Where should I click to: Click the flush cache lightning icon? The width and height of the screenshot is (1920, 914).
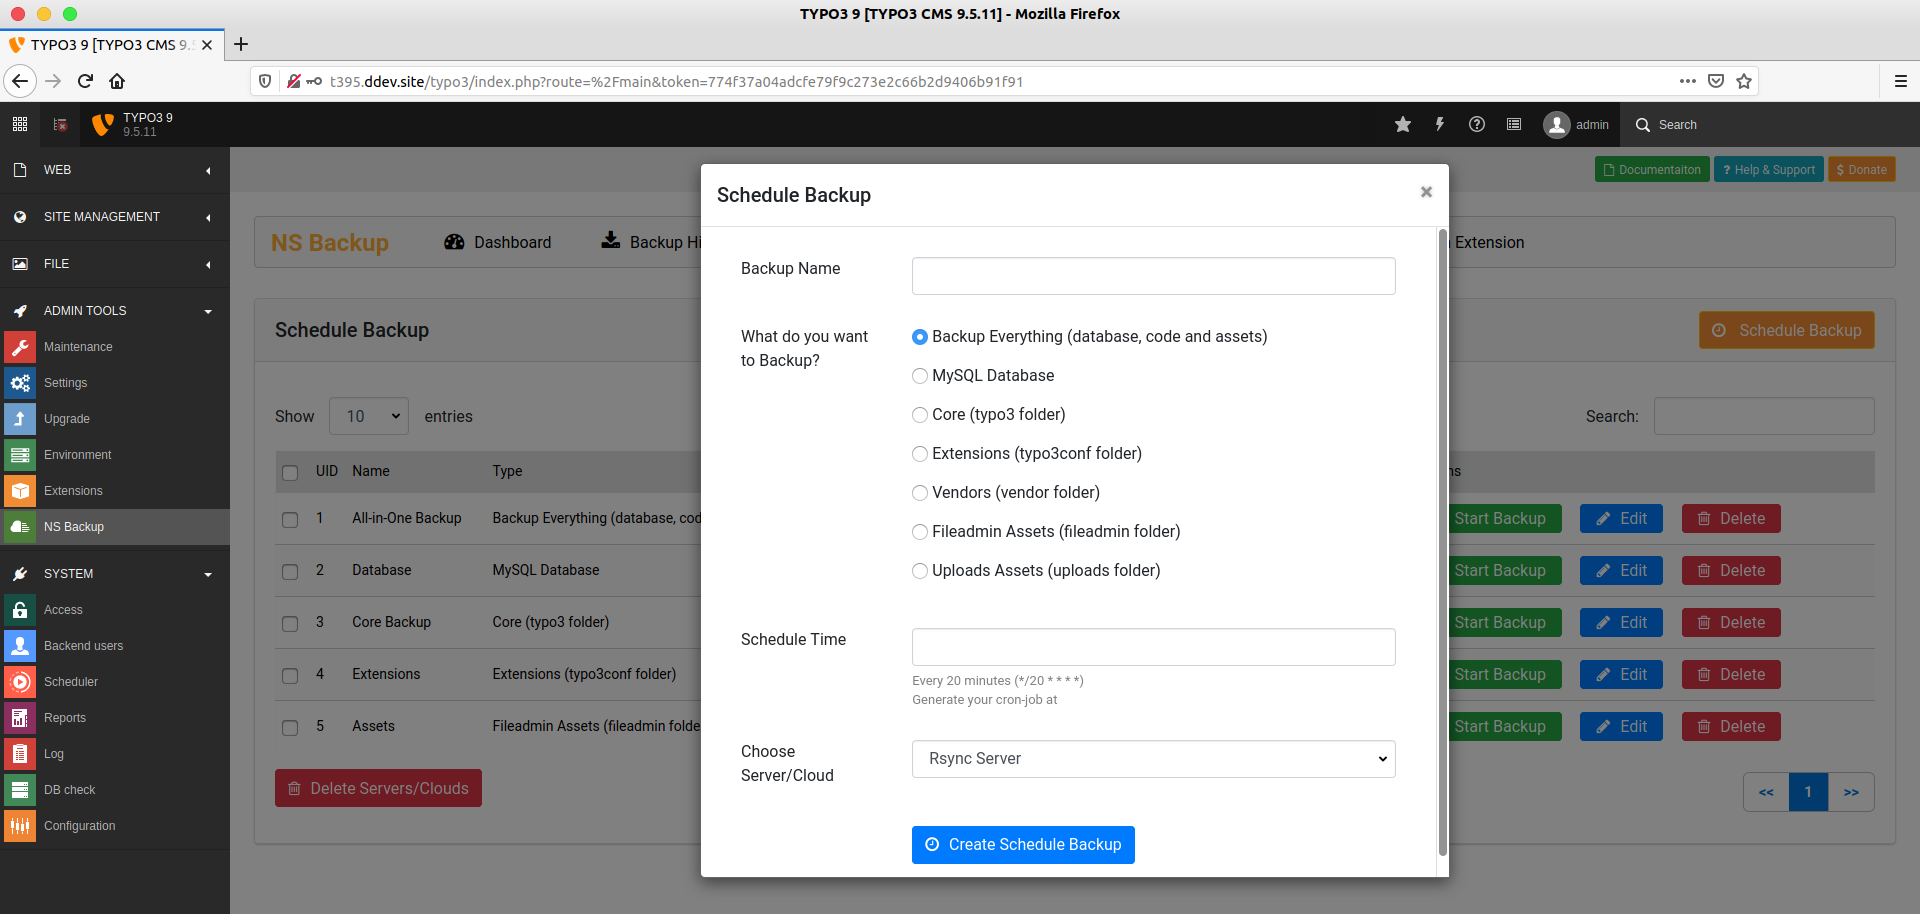1440,125
